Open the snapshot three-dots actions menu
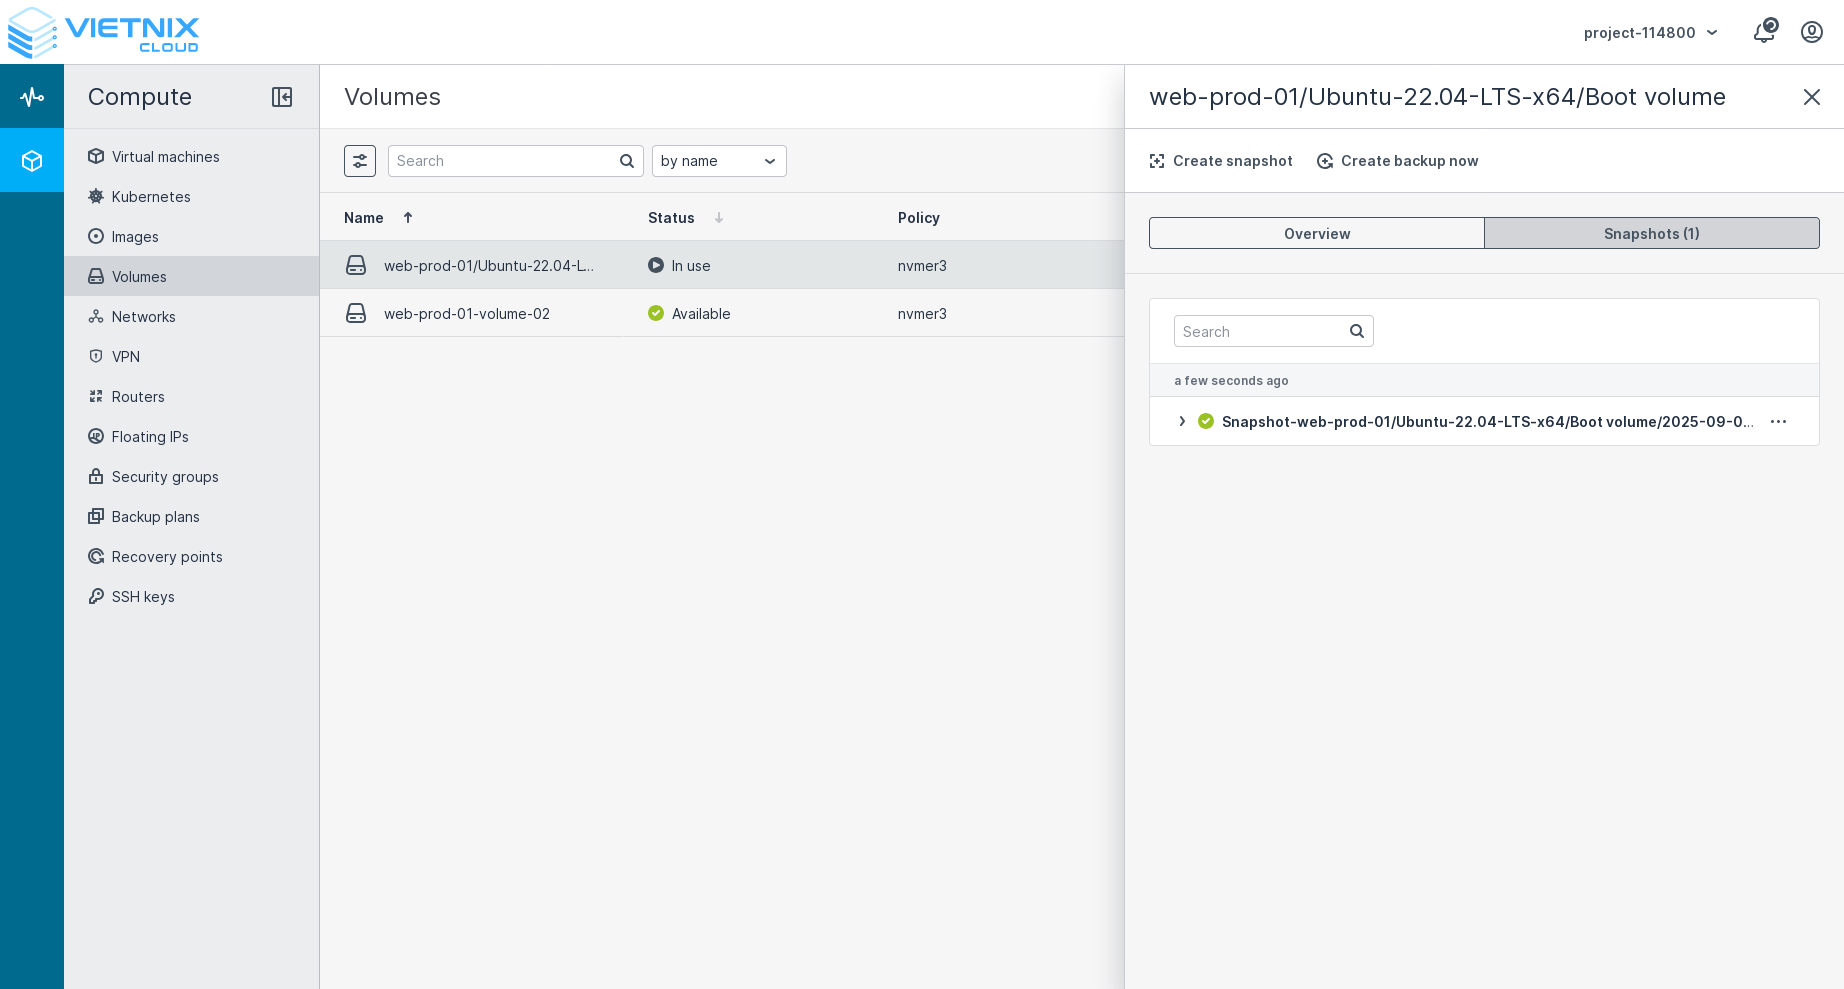This screenshot has height=989, width=1844. 1778,422
